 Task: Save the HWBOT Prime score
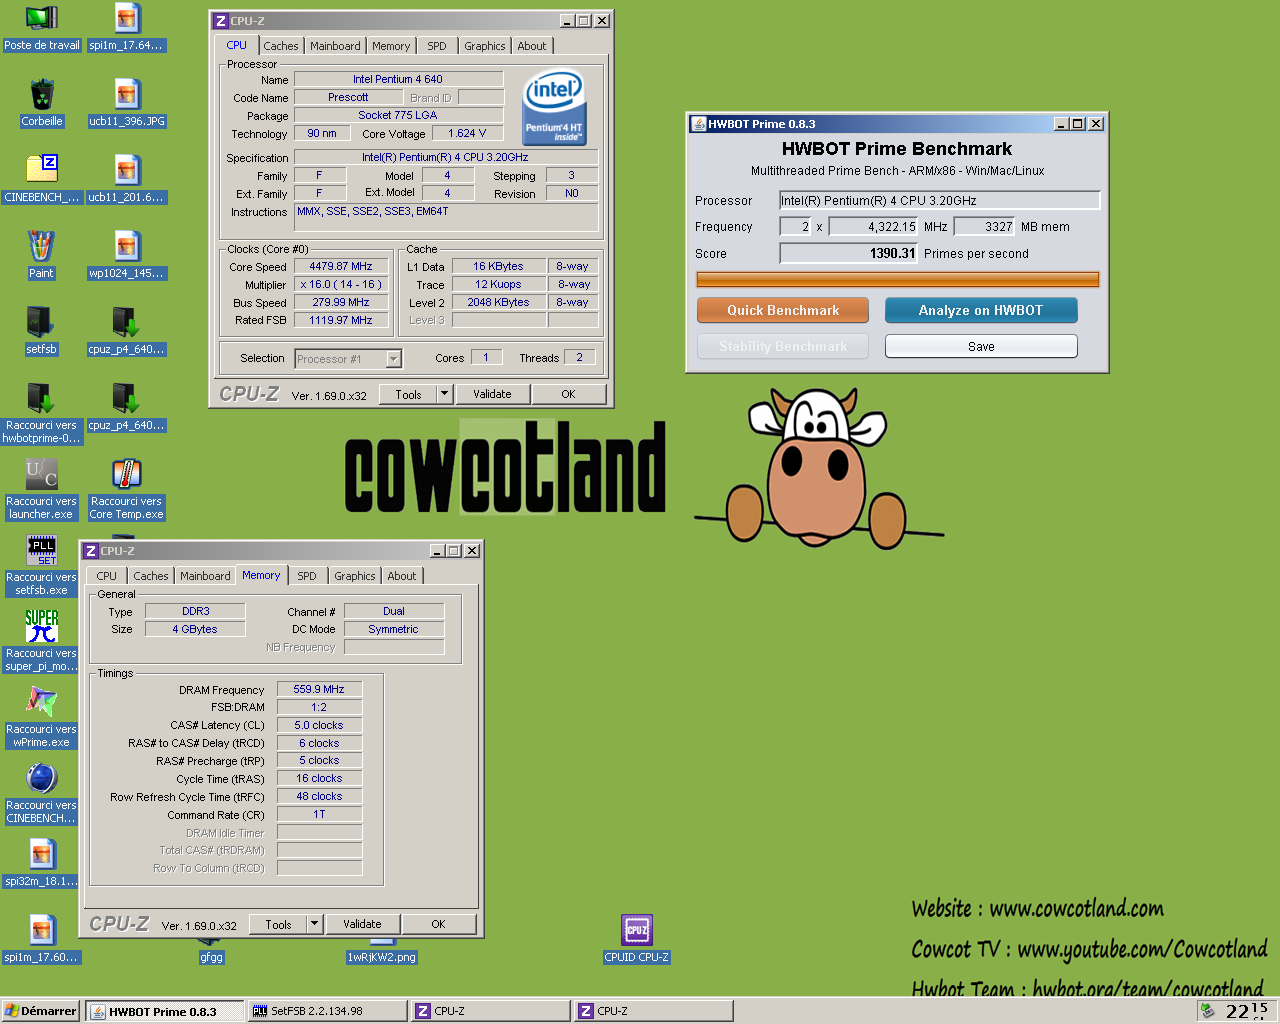[x=981, y=346]
